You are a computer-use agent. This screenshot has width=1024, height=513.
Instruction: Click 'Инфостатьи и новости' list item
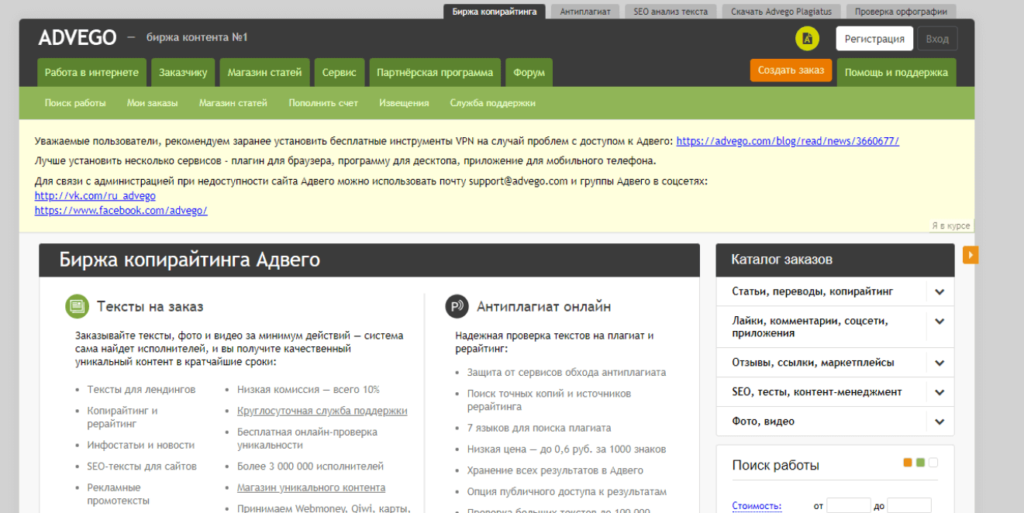click(140, 445)
